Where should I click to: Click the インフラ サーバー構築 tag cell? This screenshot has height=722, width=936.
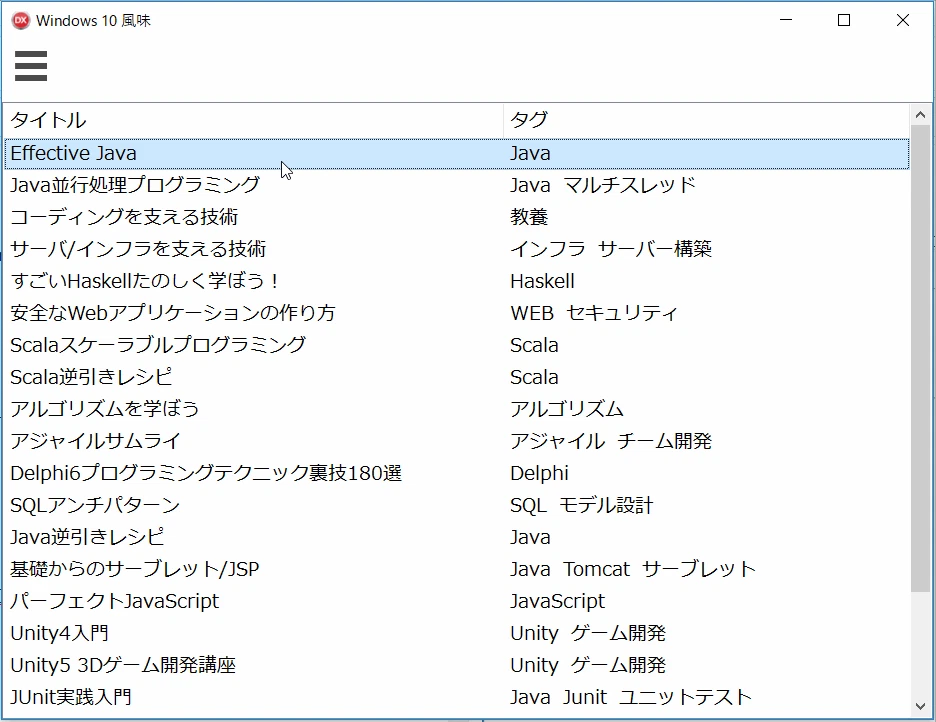pos(611,249)
